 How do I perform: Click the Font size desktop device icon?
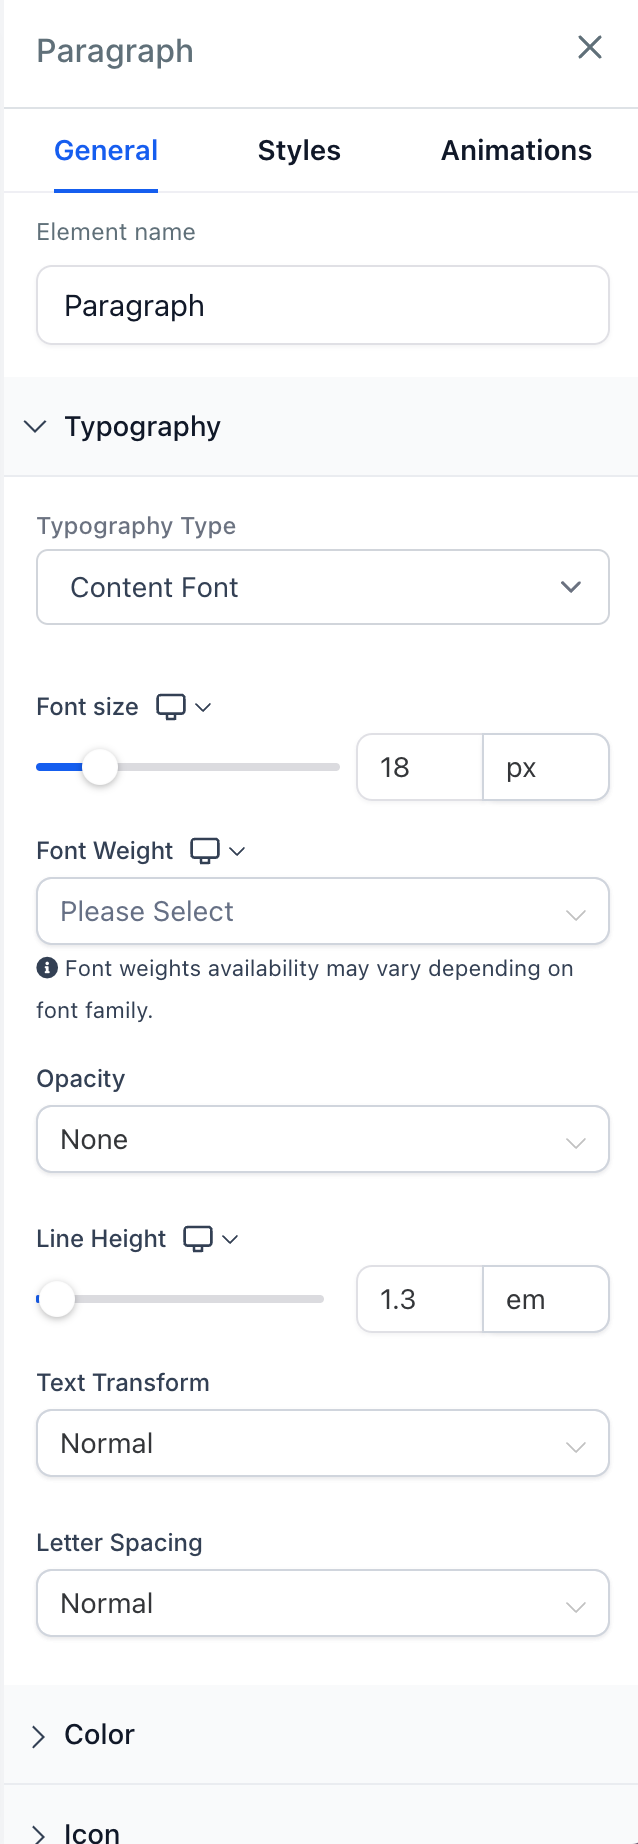[x=171, y=707]
